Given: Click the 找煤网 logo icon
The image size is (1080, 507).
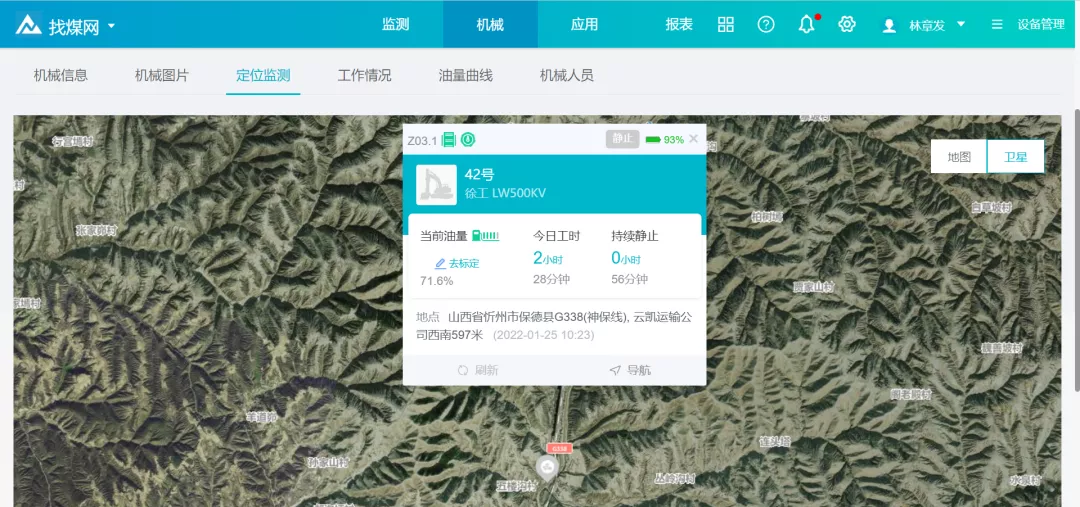Looking at the screenshot, I should [28, 25].
